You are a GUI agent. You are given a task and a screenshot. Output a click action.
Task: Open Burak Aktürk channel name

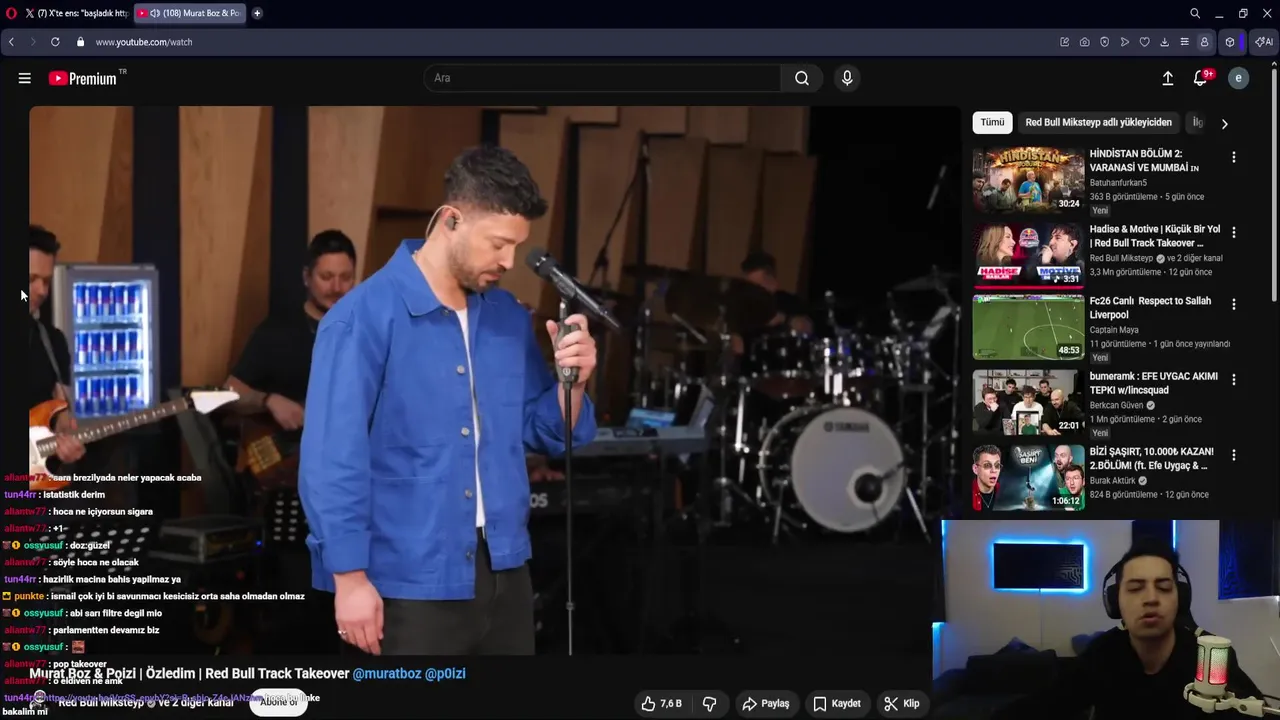[x=1112, y=480]
